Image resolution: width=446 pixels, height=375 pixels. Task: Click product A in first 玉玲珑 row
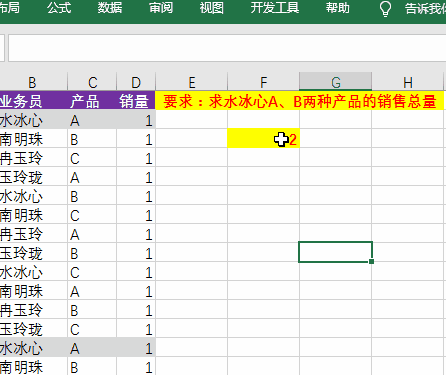click(92, 177)
